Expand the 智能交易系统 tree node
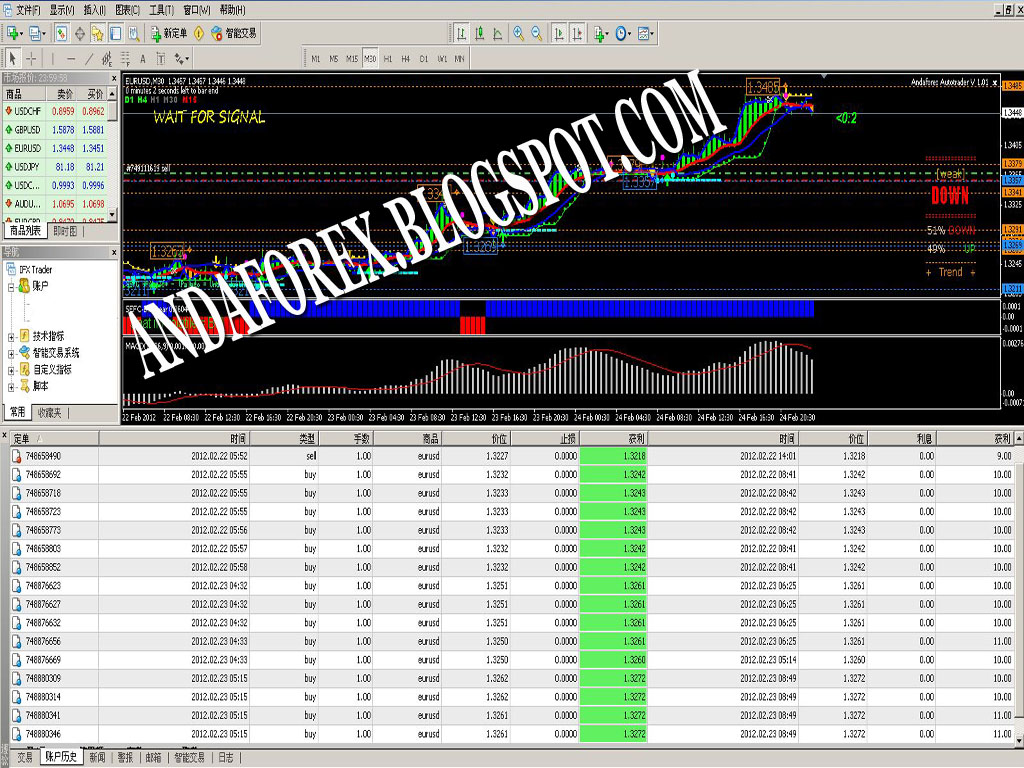Viewport: 1024px width, 768px height. pyautogui.click(x=11, y=353)
